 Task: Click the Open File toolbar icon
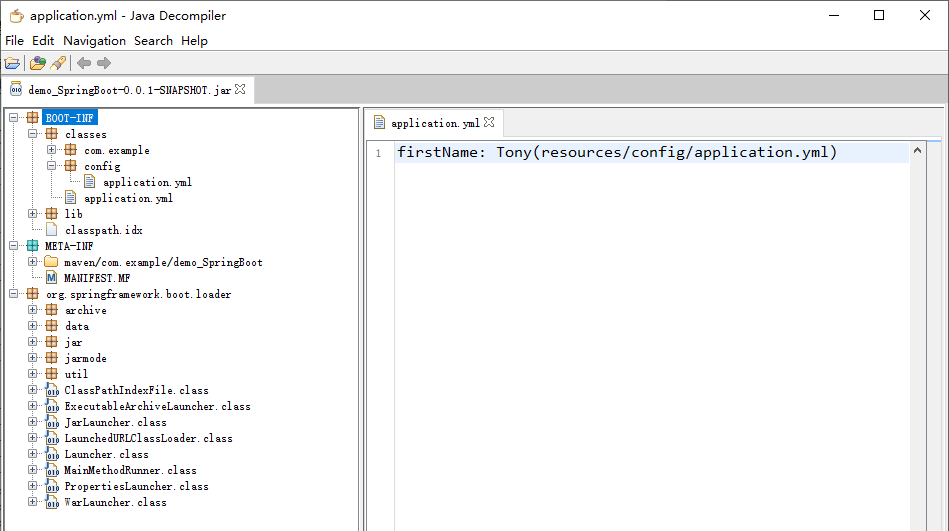pos(12,63)
